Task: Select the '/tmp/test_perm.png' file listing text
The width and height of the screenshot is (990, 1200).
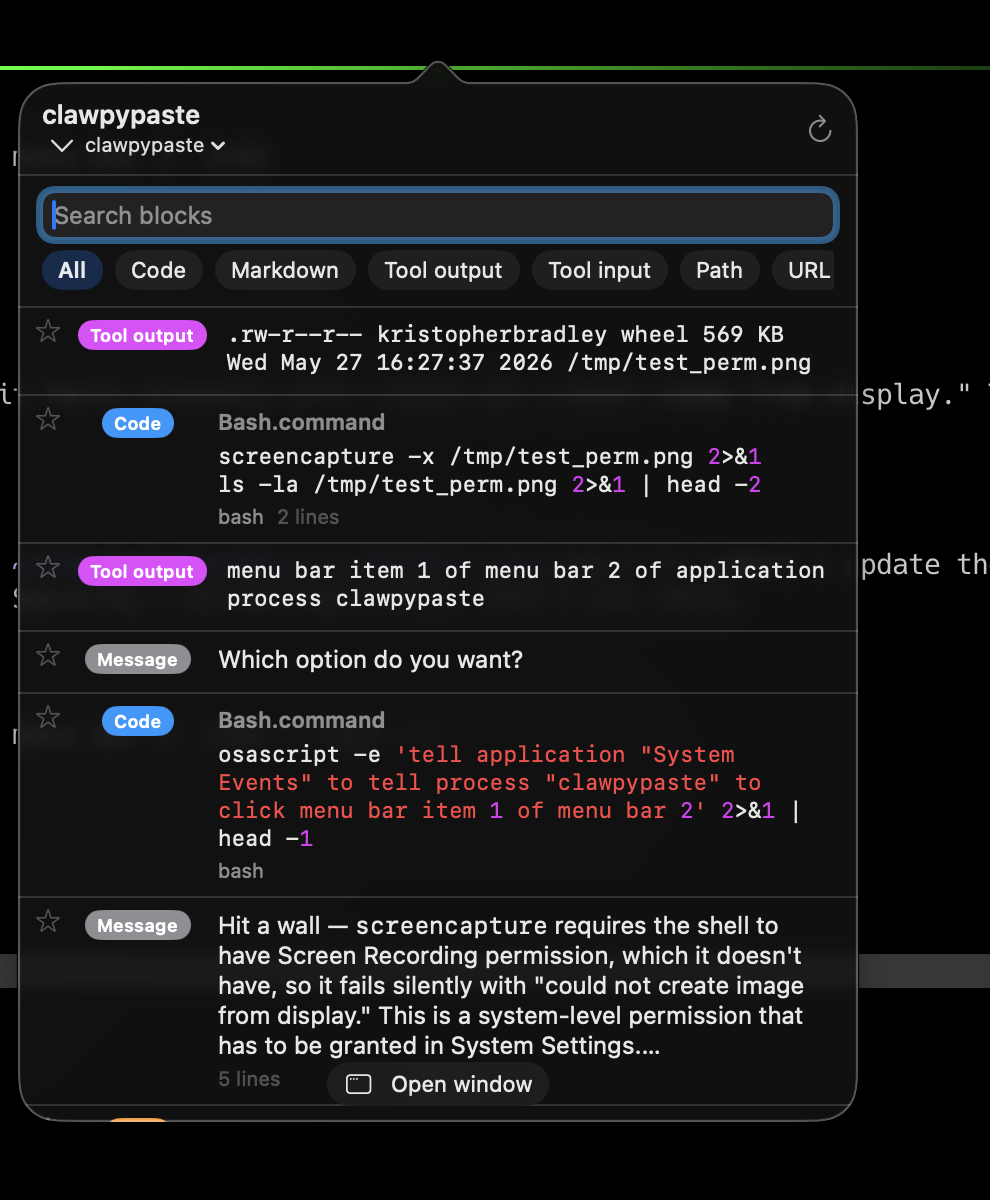Action: pos(518,348)
